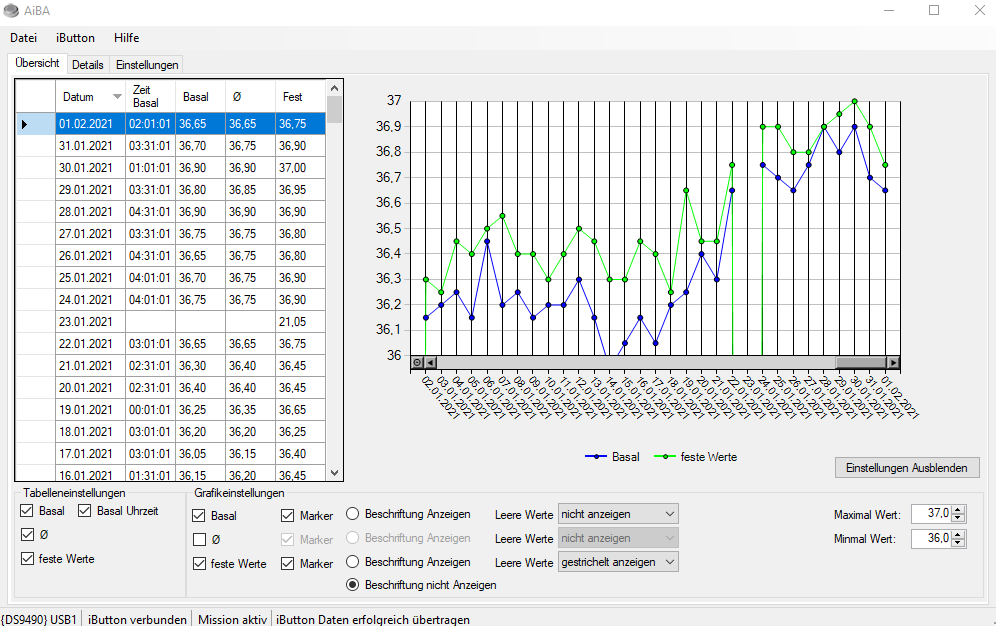Select the date cell 23.01.2021
Viewport: 996px width, 626px height.
coord(90,322)
